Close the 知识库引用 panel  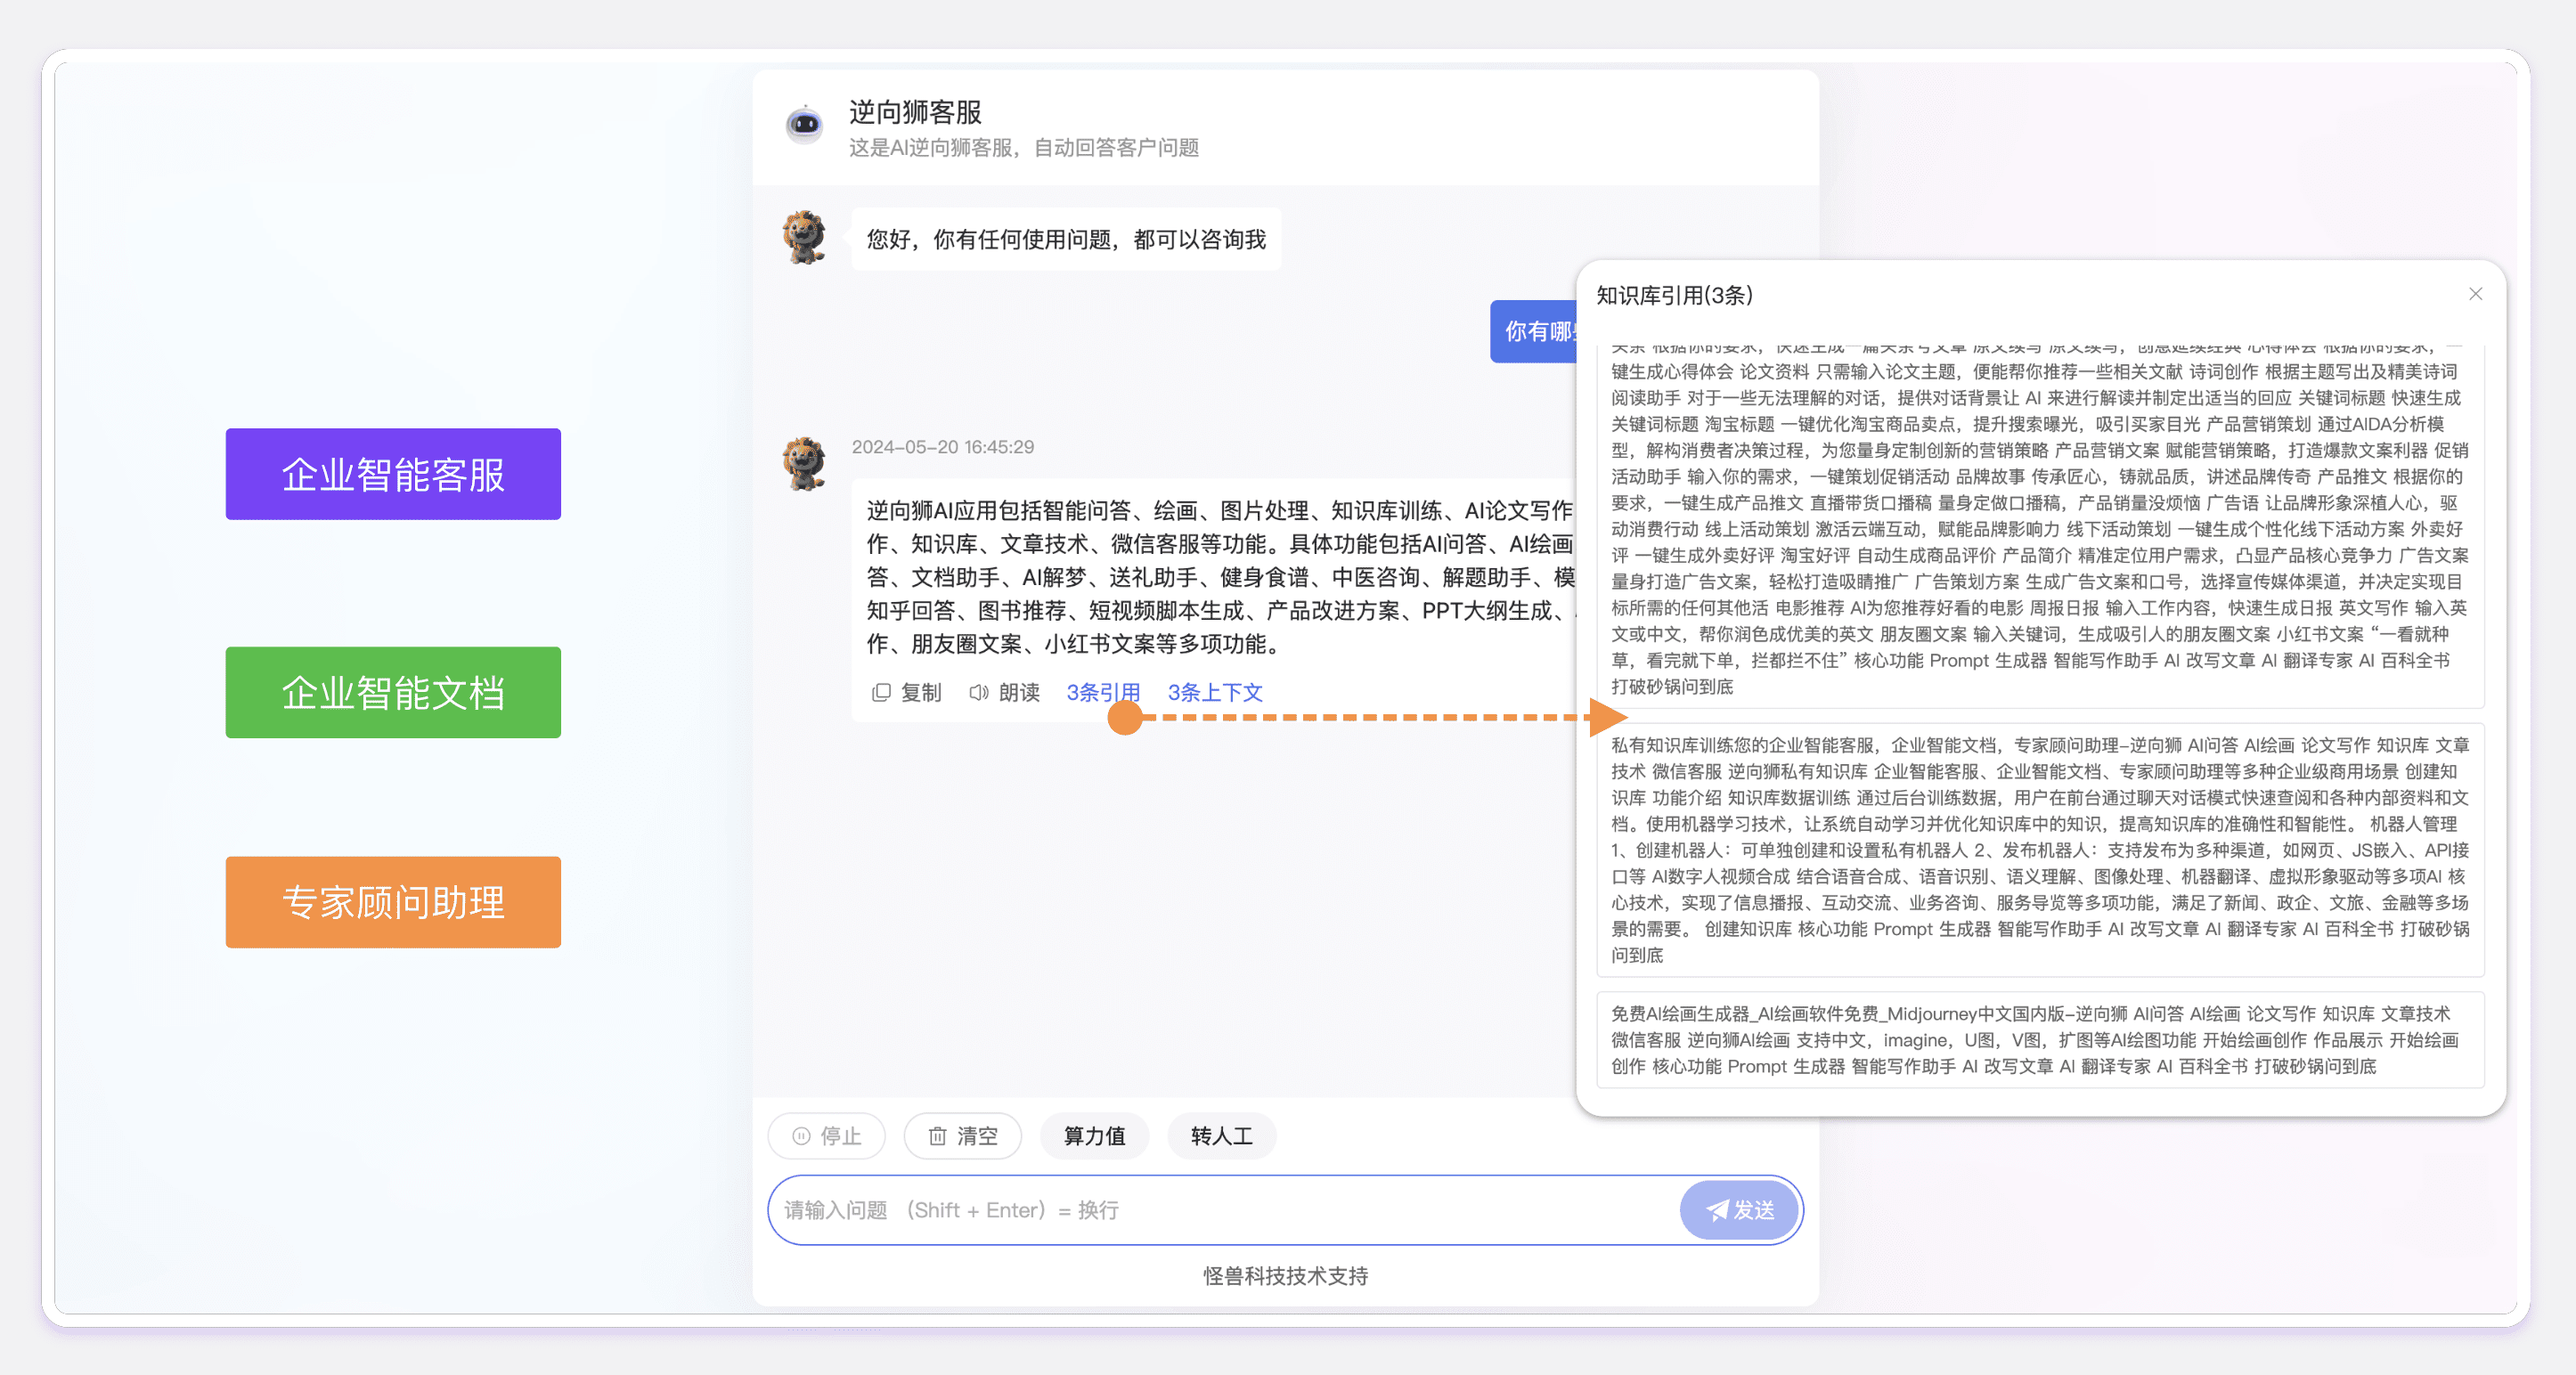2475,294
